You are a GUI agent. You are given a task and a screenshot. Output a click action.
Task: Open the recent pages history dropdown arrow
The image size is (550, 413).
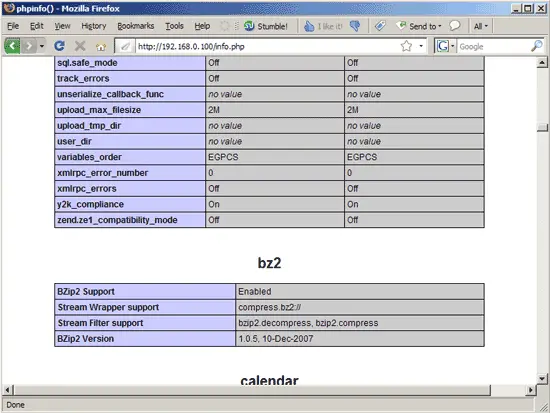point(42,46)
